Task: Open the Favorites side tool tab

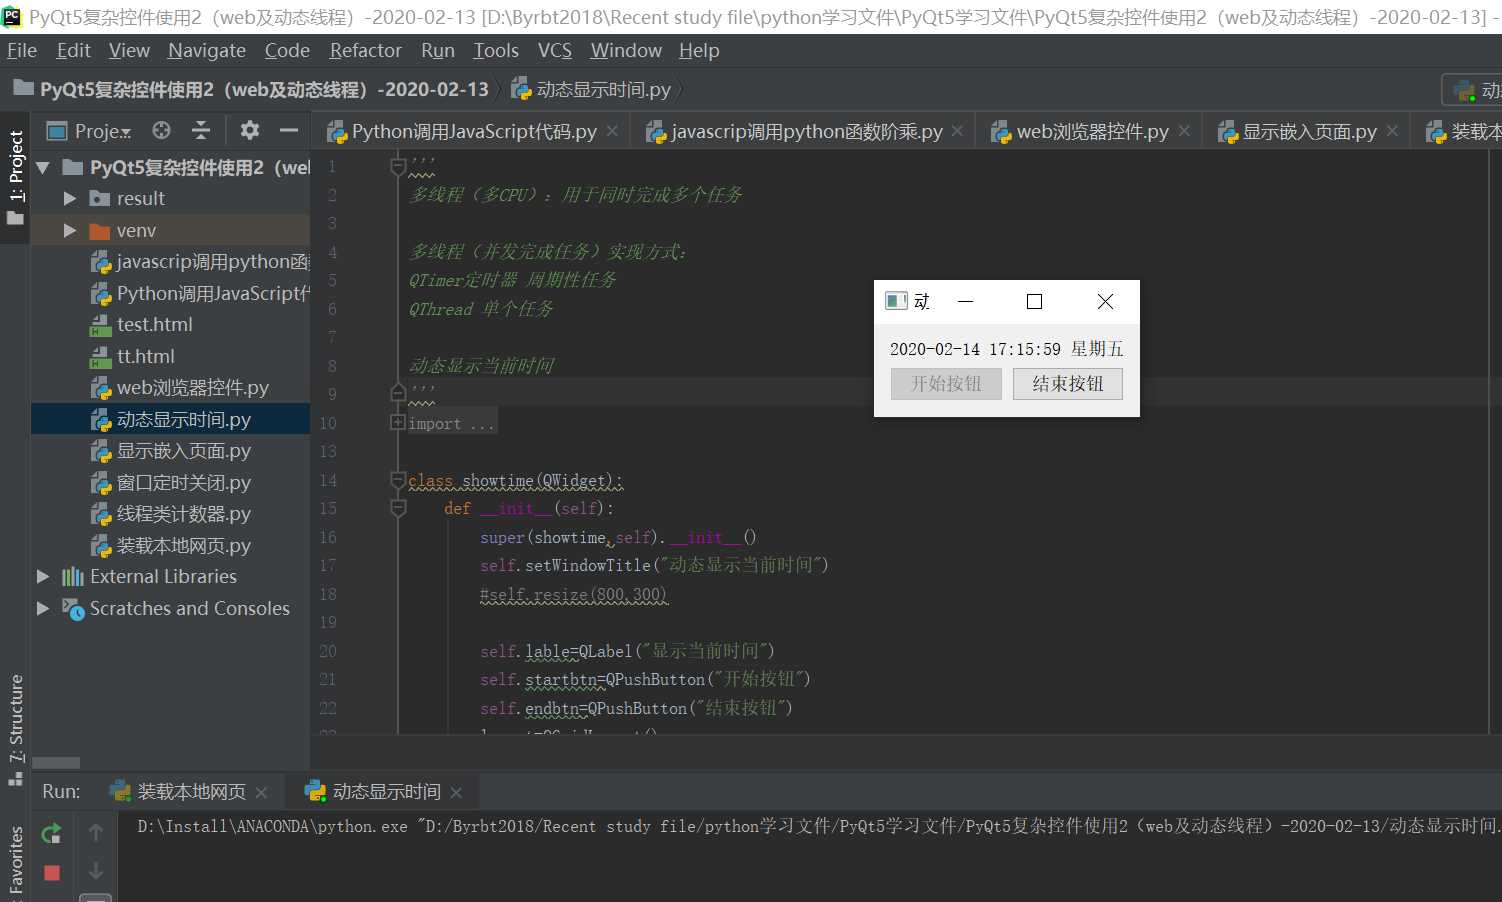Action: [16, 862]
